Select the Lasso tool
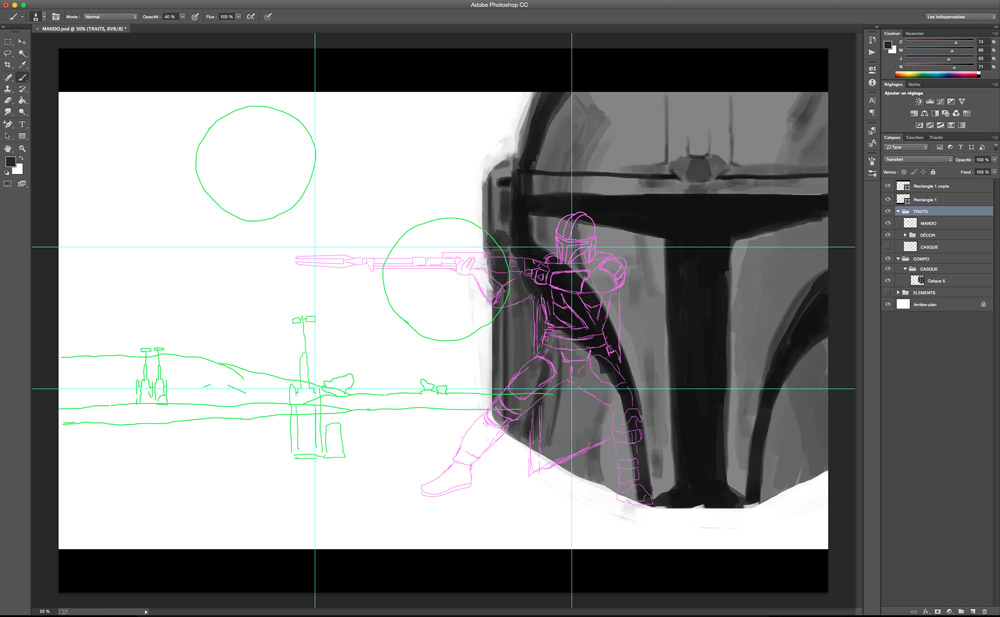The width and height of the screenshot is (1000, 617). tap(8, 53)
